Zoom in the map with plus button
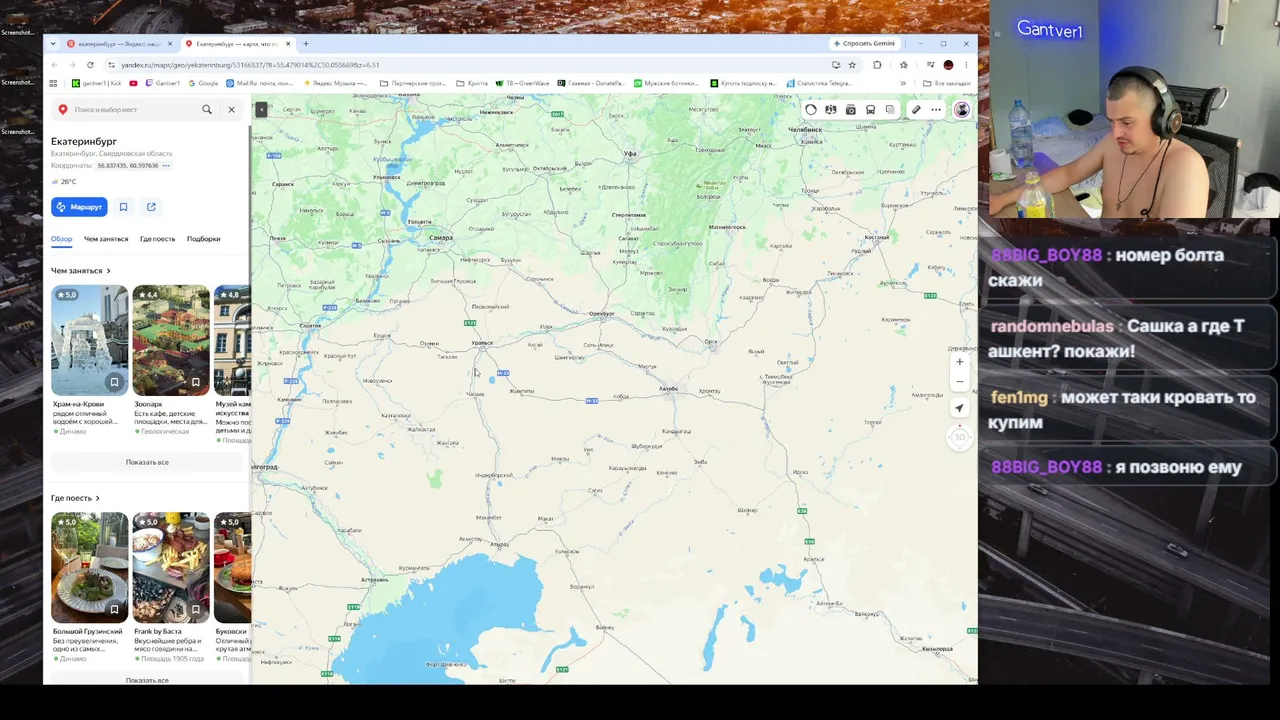The image size is (1280, 720). [x=960, y=362]
